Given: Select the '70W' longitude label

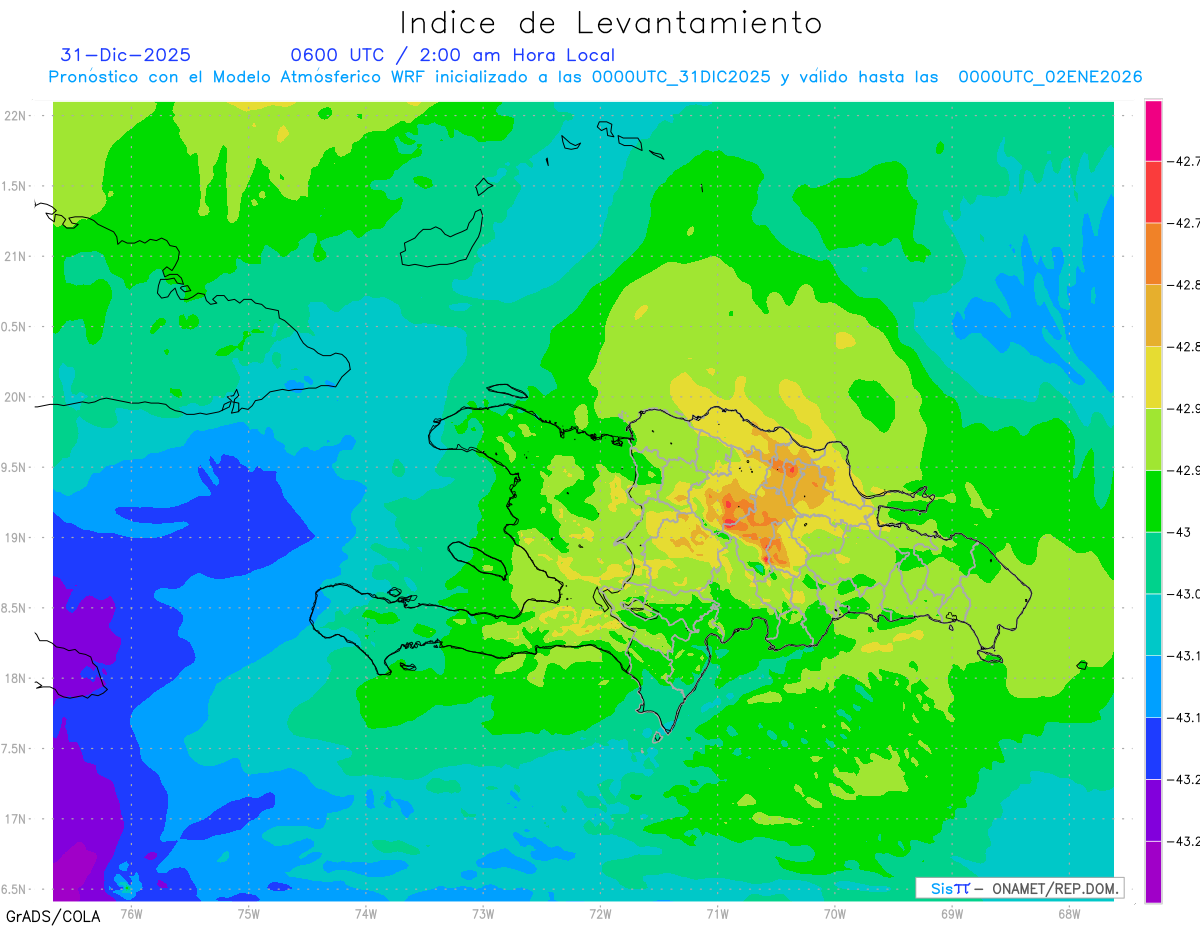Looking at the screenshot, I should click(x=835, y=913).
